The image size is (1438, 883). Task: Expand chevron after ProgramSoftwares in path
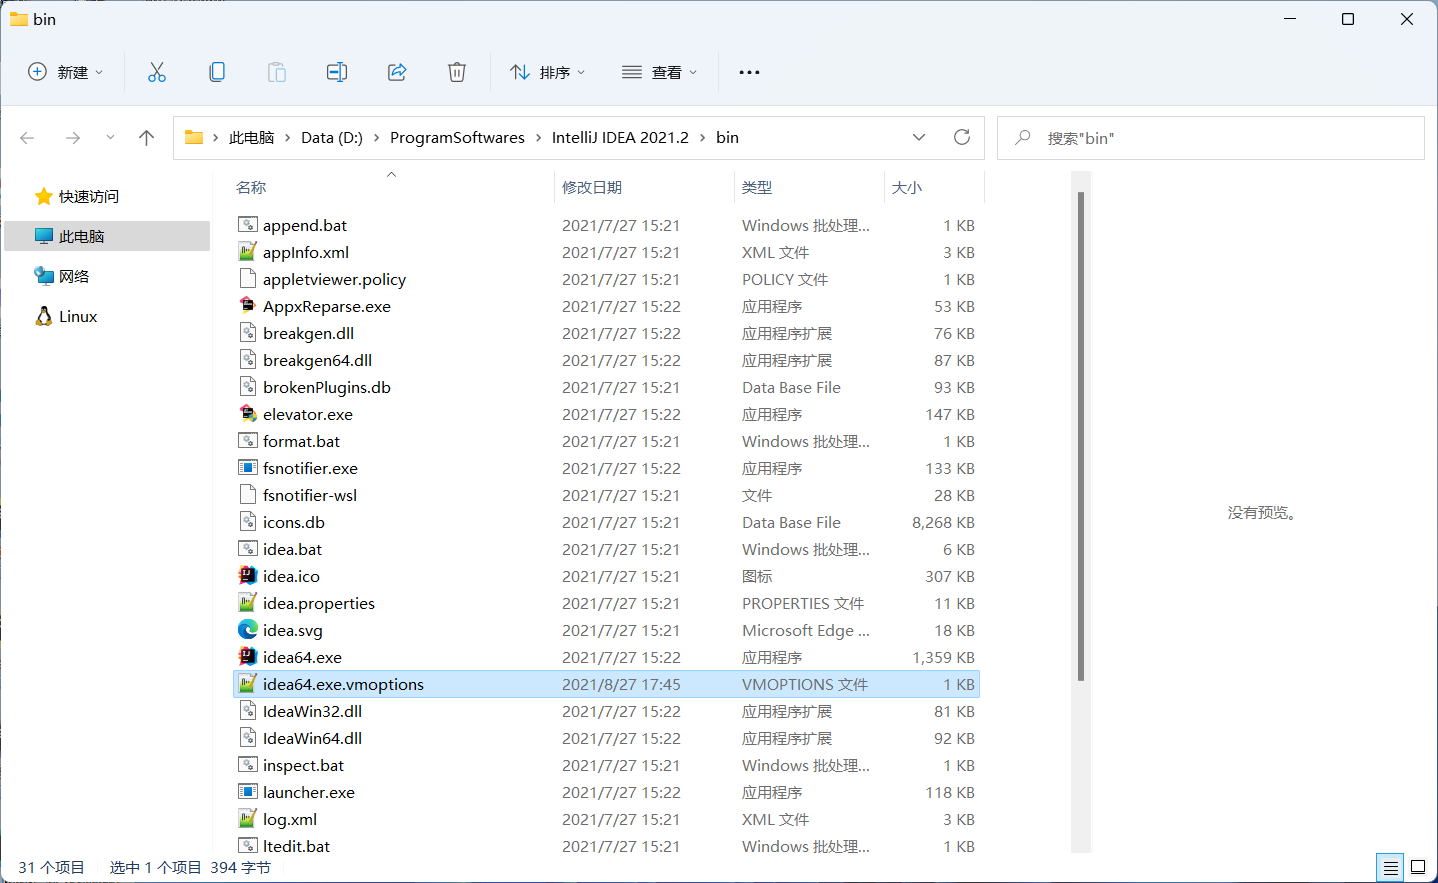(x=539, y=138)
